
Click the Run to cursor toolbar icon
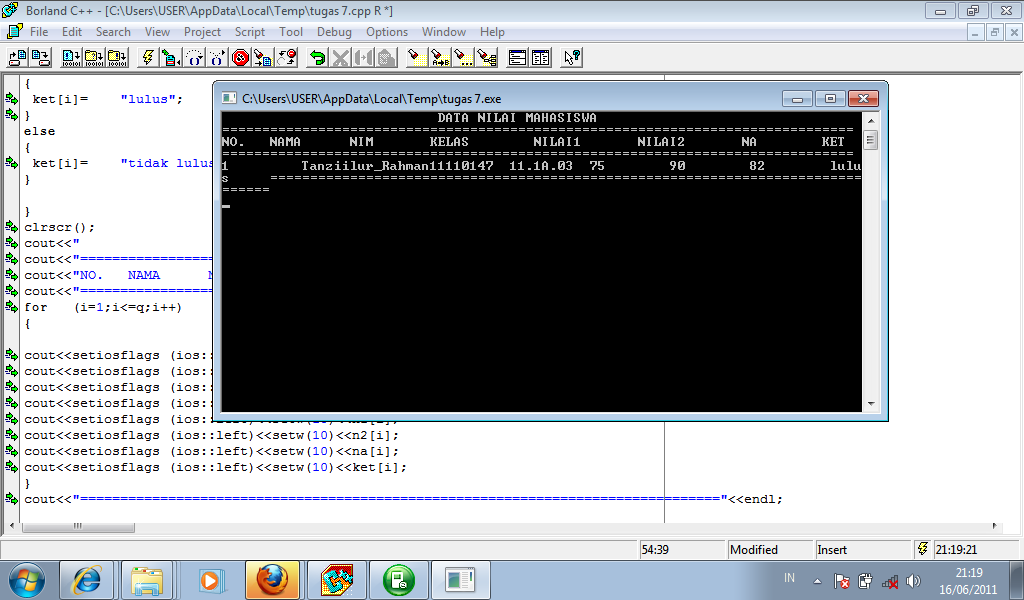(171, 57)
